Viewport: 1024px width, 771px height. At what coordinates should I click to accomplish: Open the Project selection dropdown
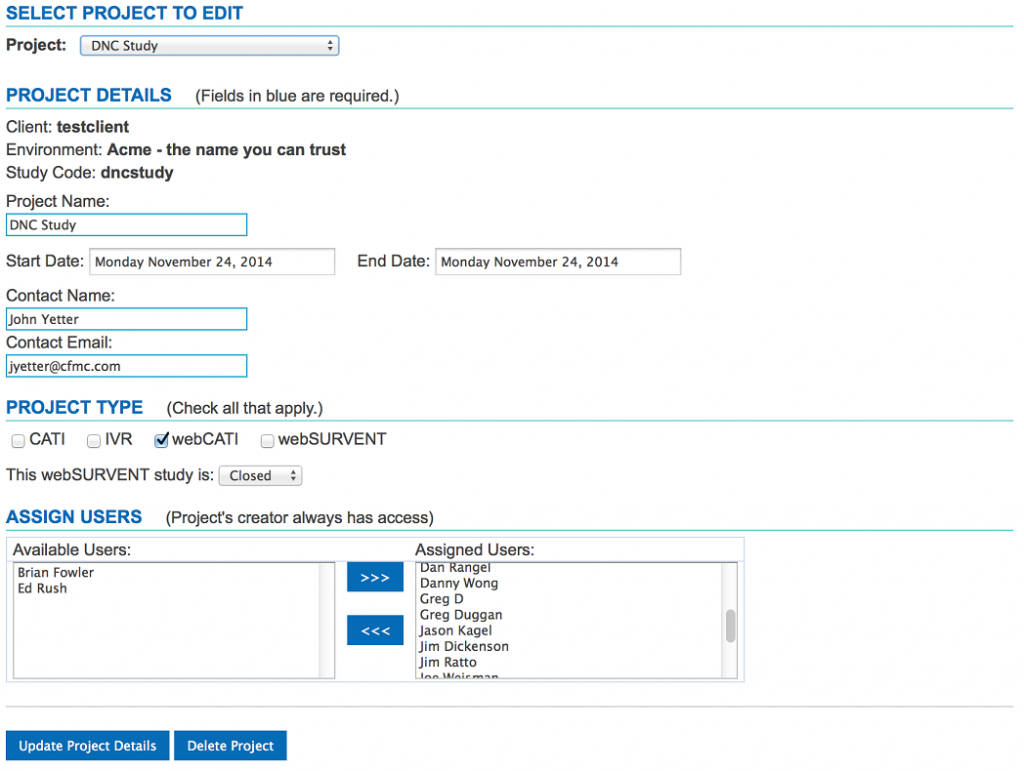209,45
